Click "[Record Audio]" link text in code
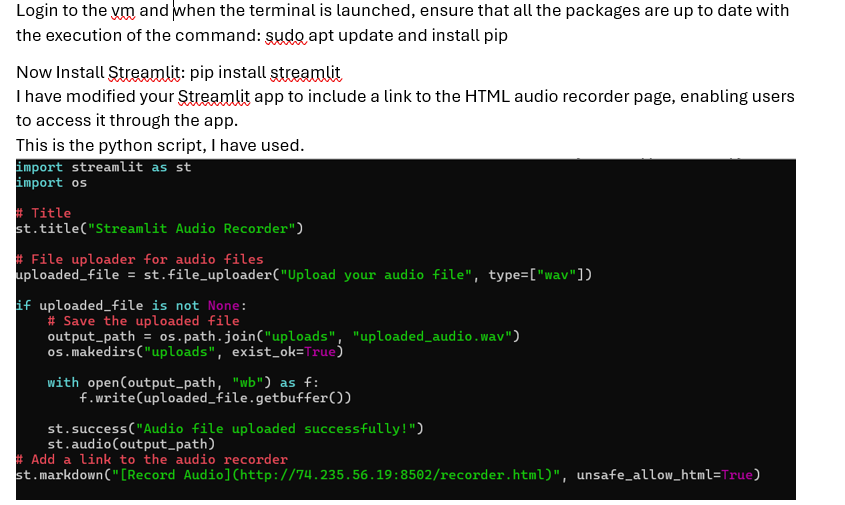The image size is (845, 505). 175,475
